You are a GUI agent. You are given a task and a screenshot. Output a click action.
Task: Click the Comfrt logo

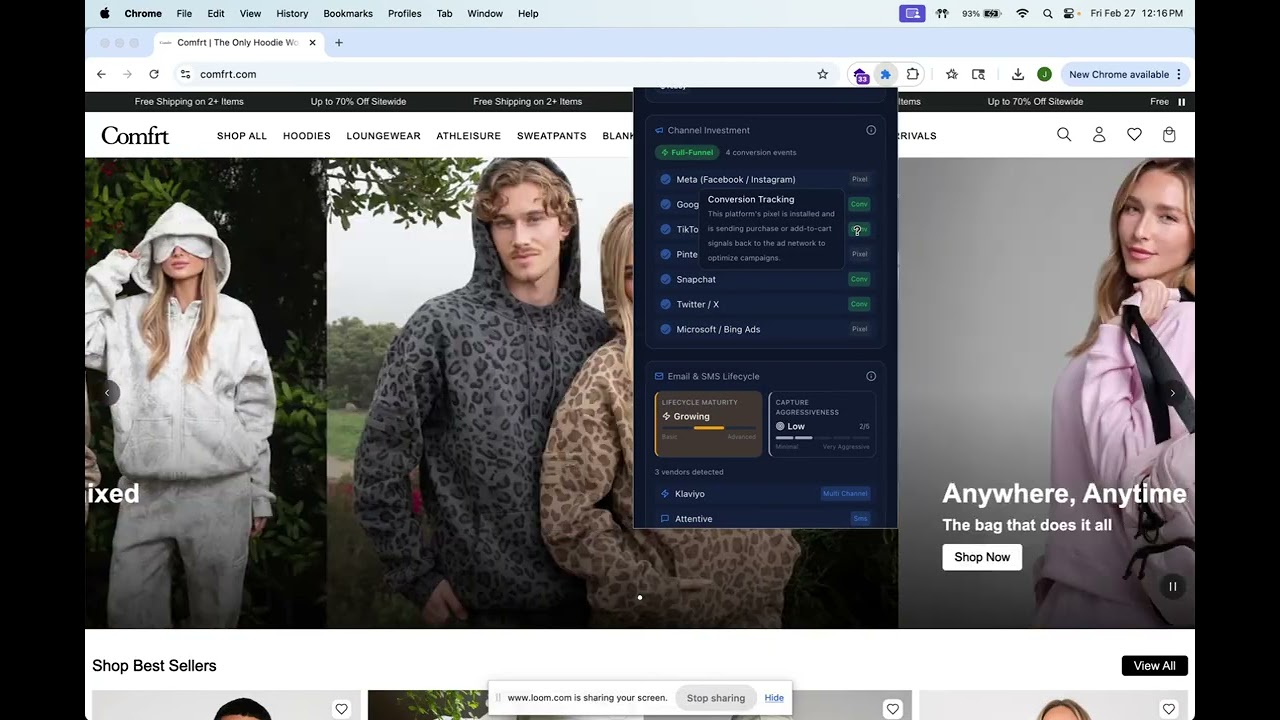coord(135,136)
